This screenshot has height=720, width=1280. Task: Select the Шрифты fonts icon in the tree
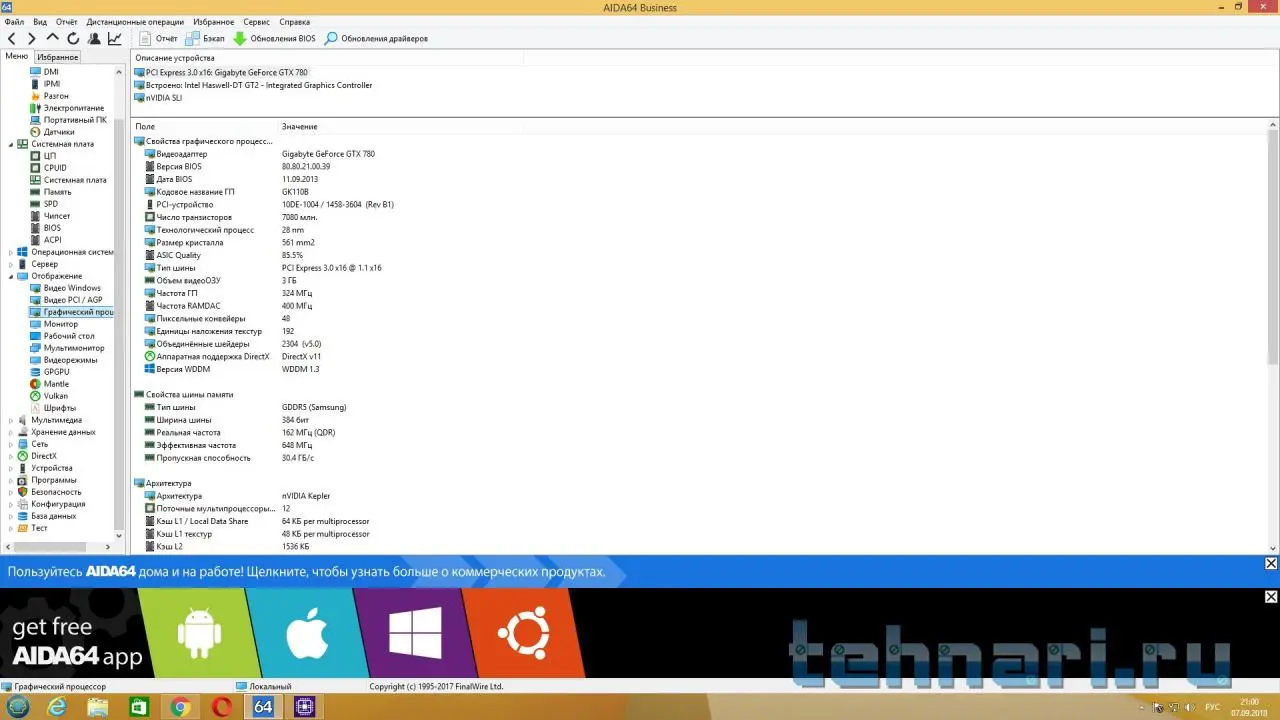click(36, 408)
